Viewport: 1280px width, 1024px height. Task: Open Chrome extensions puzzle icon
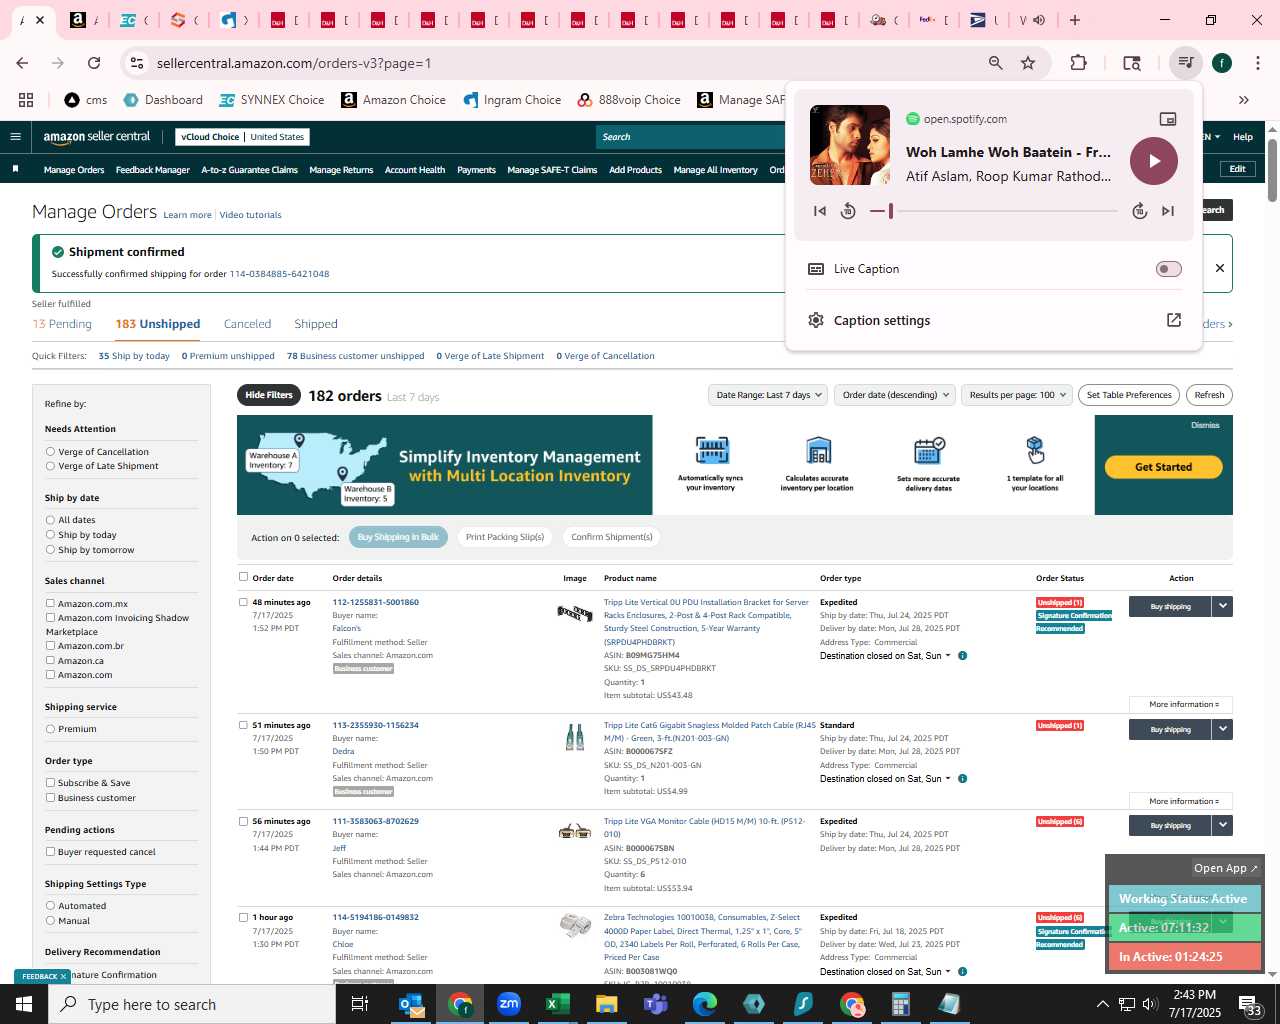pyautogui.click(x=1078, y=63)
